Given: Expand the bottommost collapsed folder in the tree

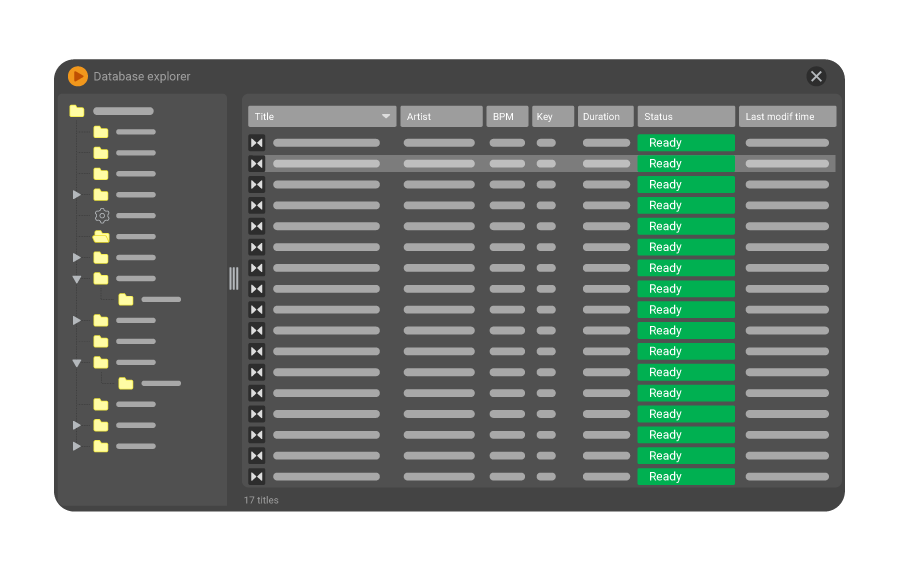Looking at the screenshot, I should click(76, 446).
